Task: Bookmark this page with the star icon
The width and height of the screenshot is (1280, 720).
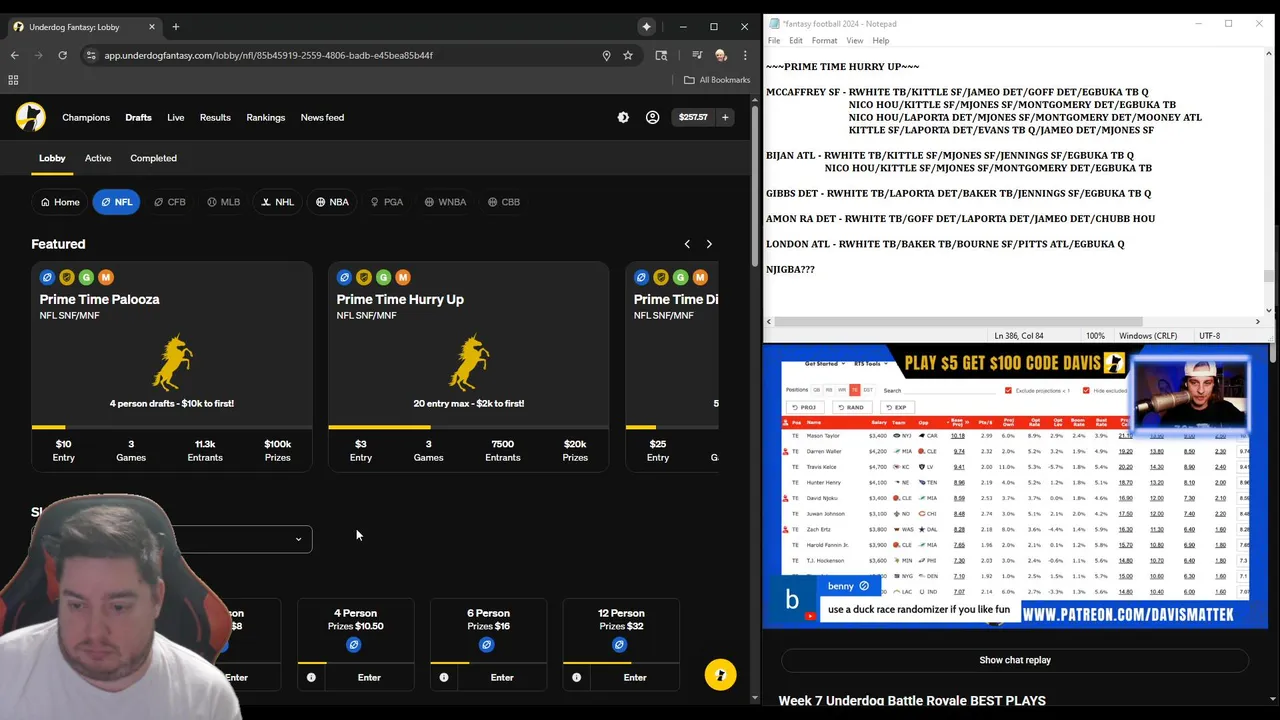Action: 628,55
